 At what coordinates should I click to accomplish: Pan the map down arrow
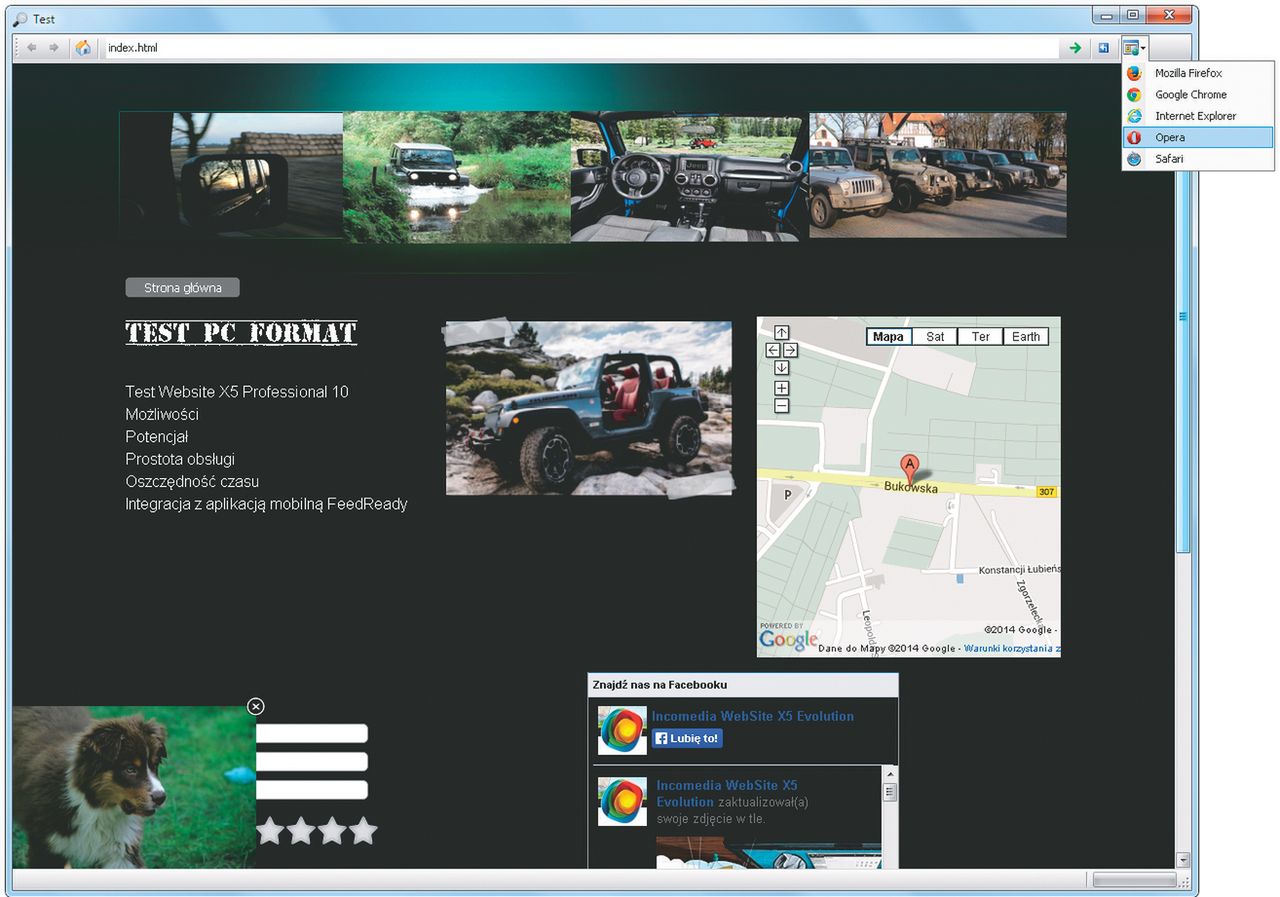[x=782, y=368]
